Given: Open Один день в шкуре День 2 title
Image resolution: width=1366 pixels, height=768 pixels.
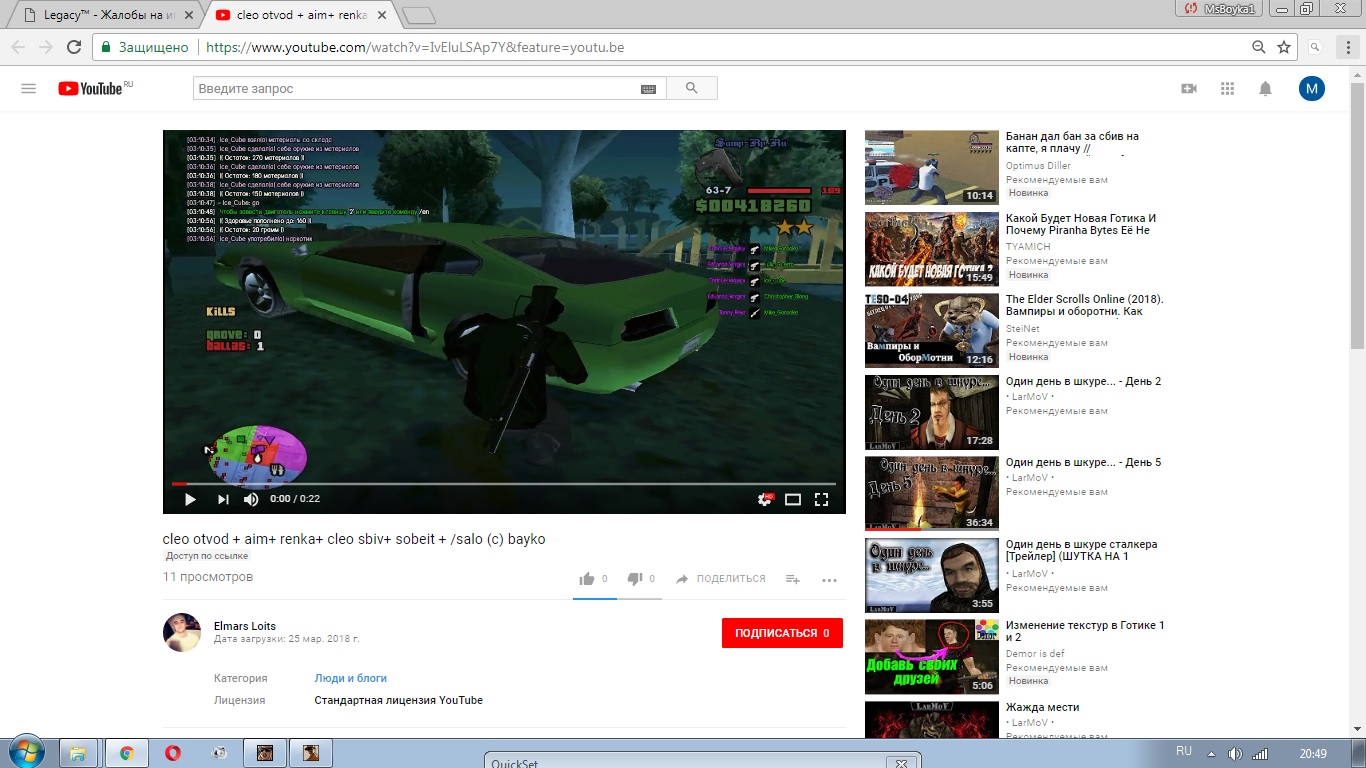Looking at the screenshot, I should [x=1083, y=381].
